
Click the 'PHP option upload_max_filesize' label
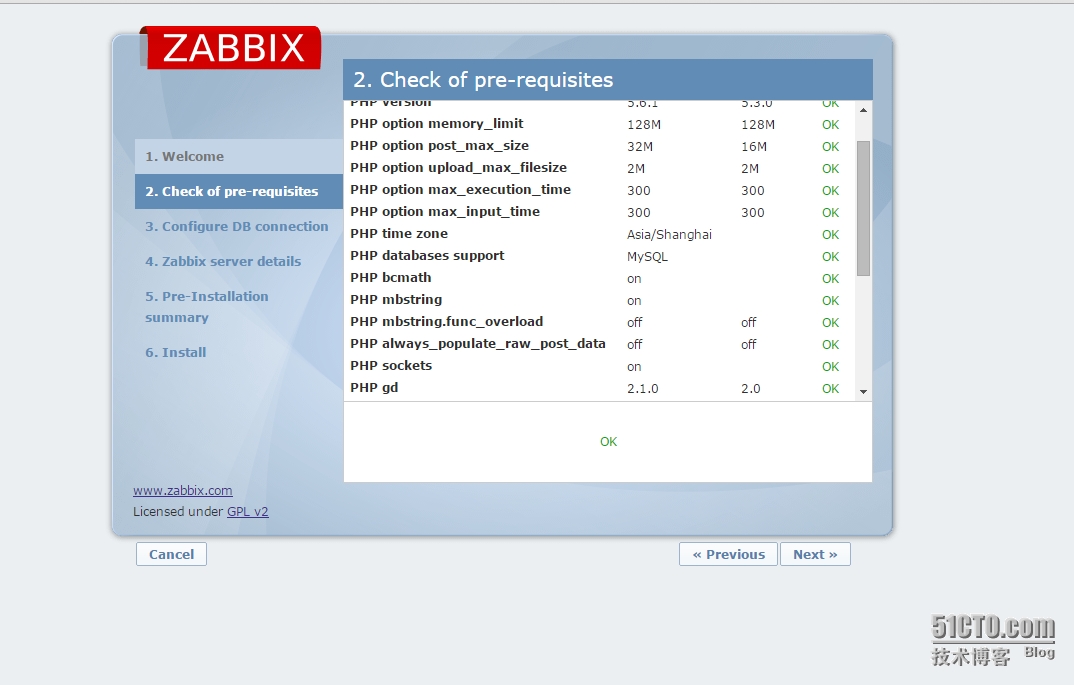pos(458,167)
